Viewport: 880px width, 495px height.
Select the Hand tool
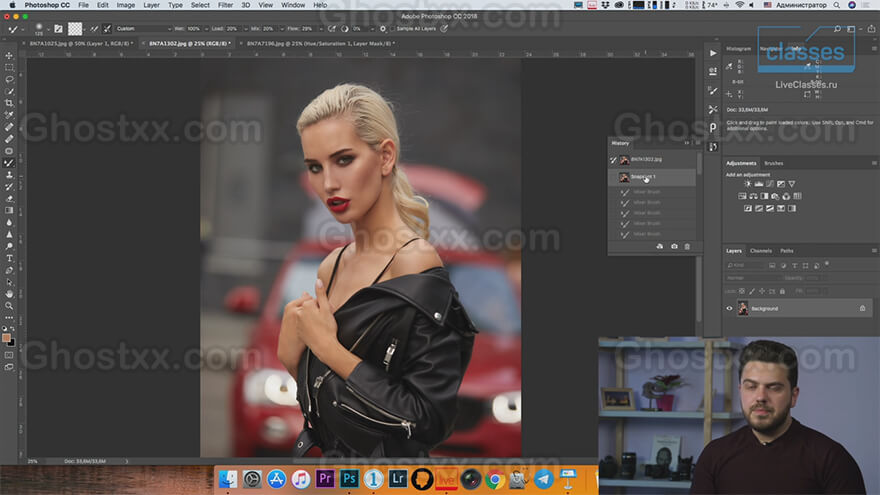tap(9, 294)
